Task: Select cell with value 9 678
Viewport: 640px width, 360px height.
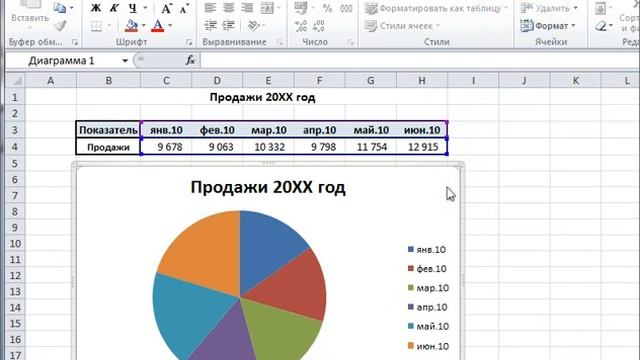Action: (166, 147)
